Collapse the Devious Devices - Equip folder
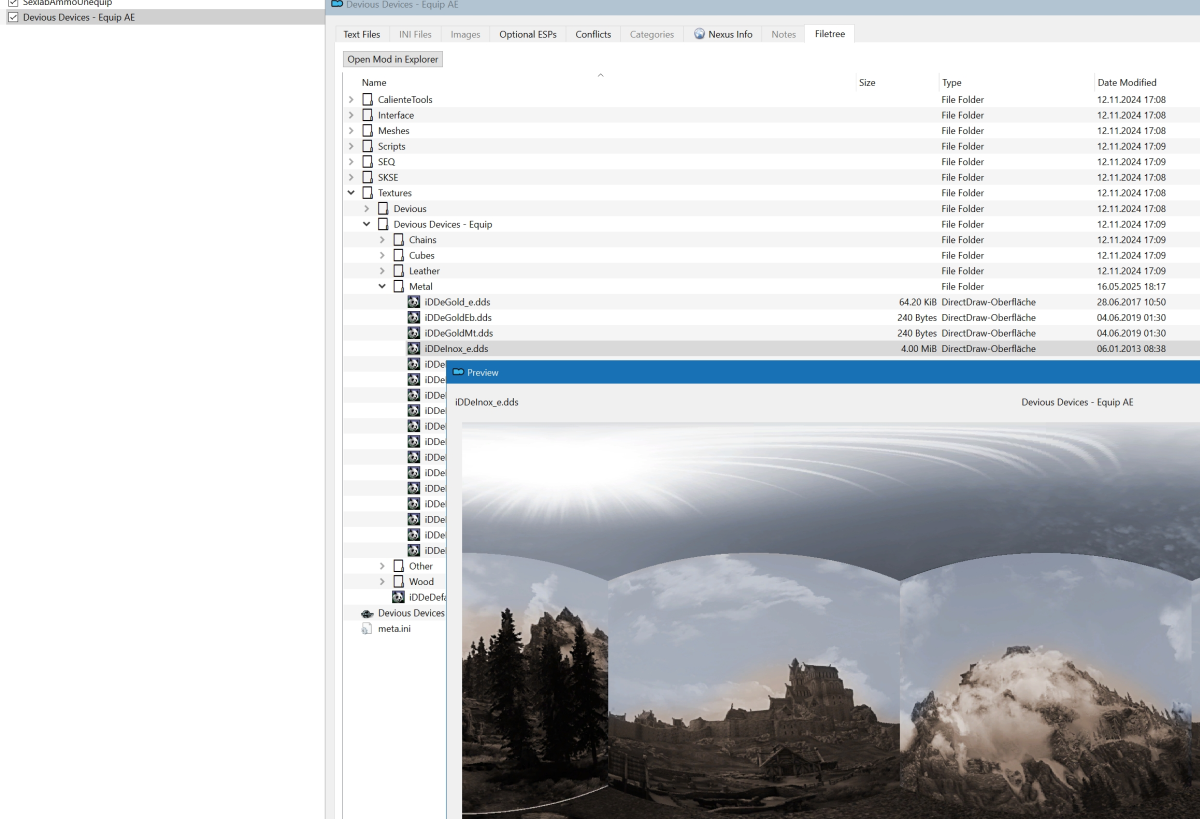This screenshot has height=819, width=1200. [x=367, y=224]
